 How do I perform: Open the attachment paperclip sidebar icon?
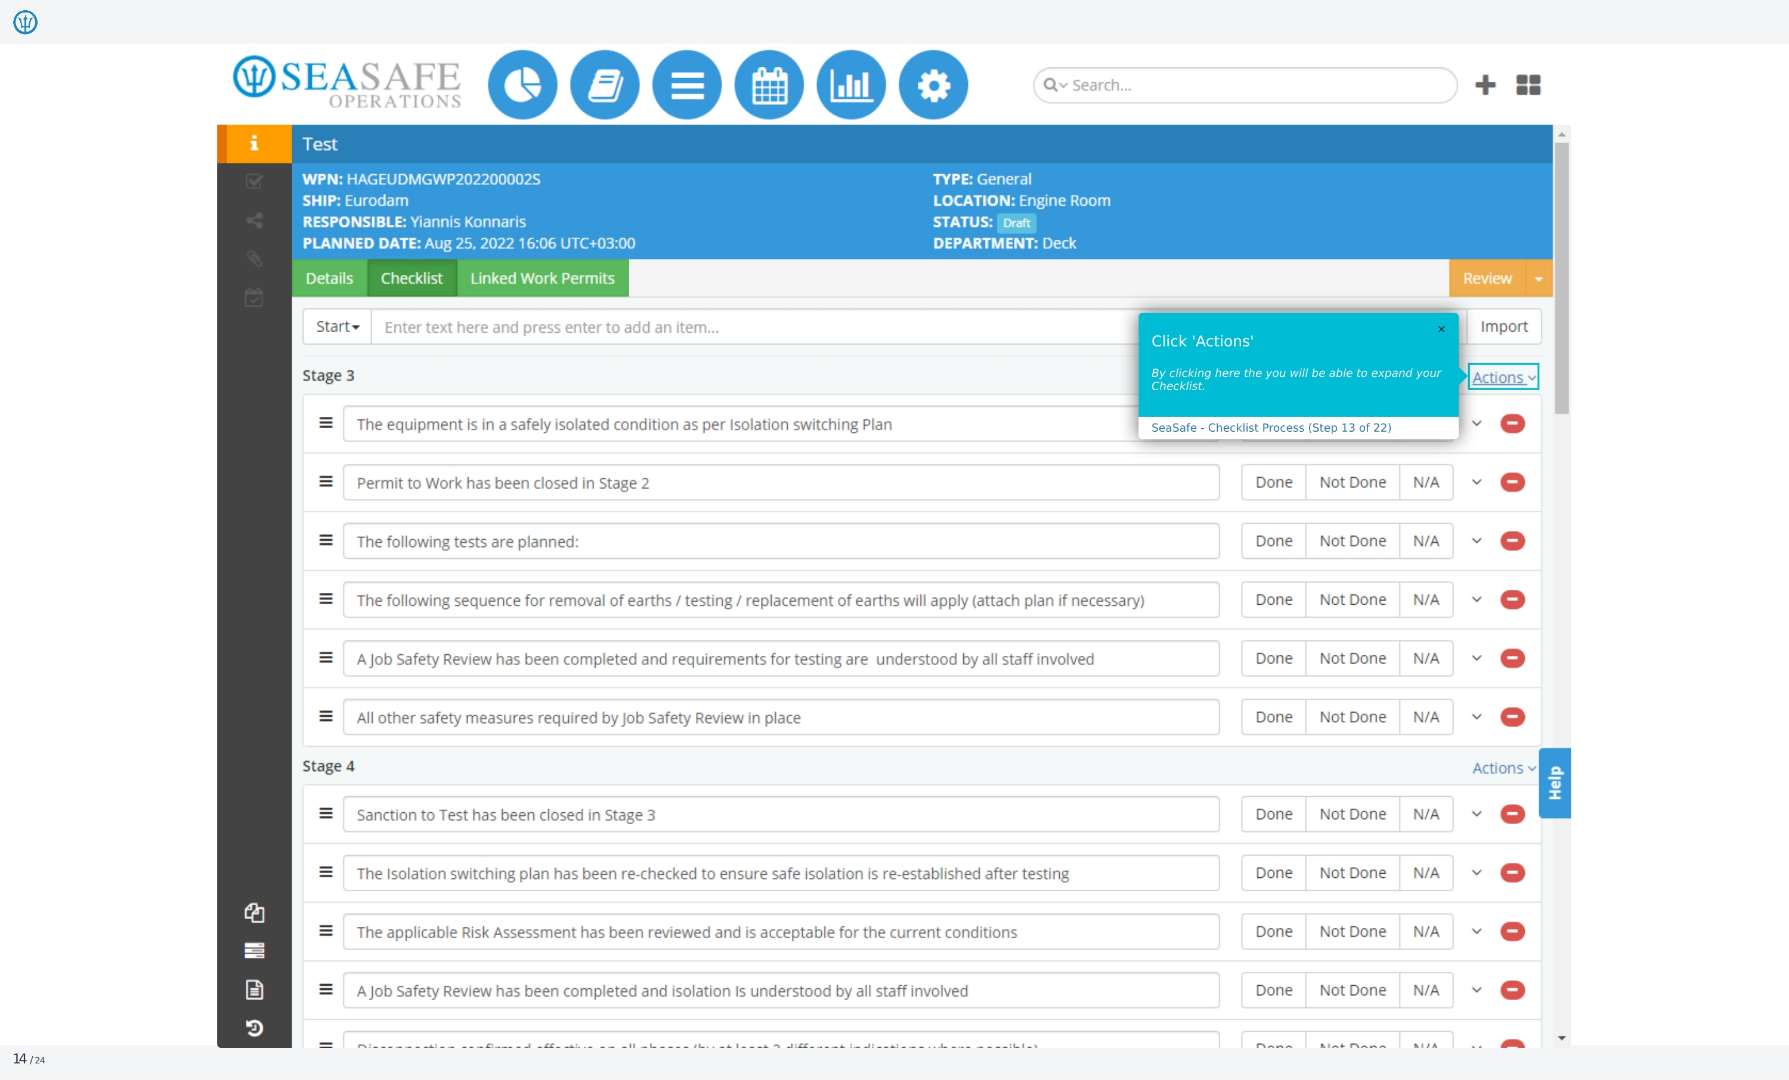(254, 259)
